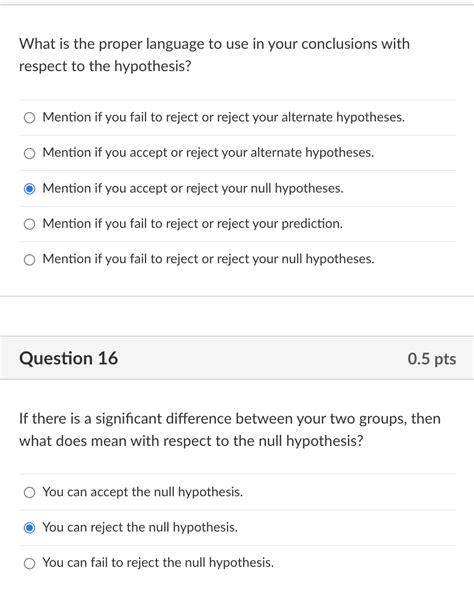Select radio 'accept or reject your alternate hypotheses'

(29, 153)
